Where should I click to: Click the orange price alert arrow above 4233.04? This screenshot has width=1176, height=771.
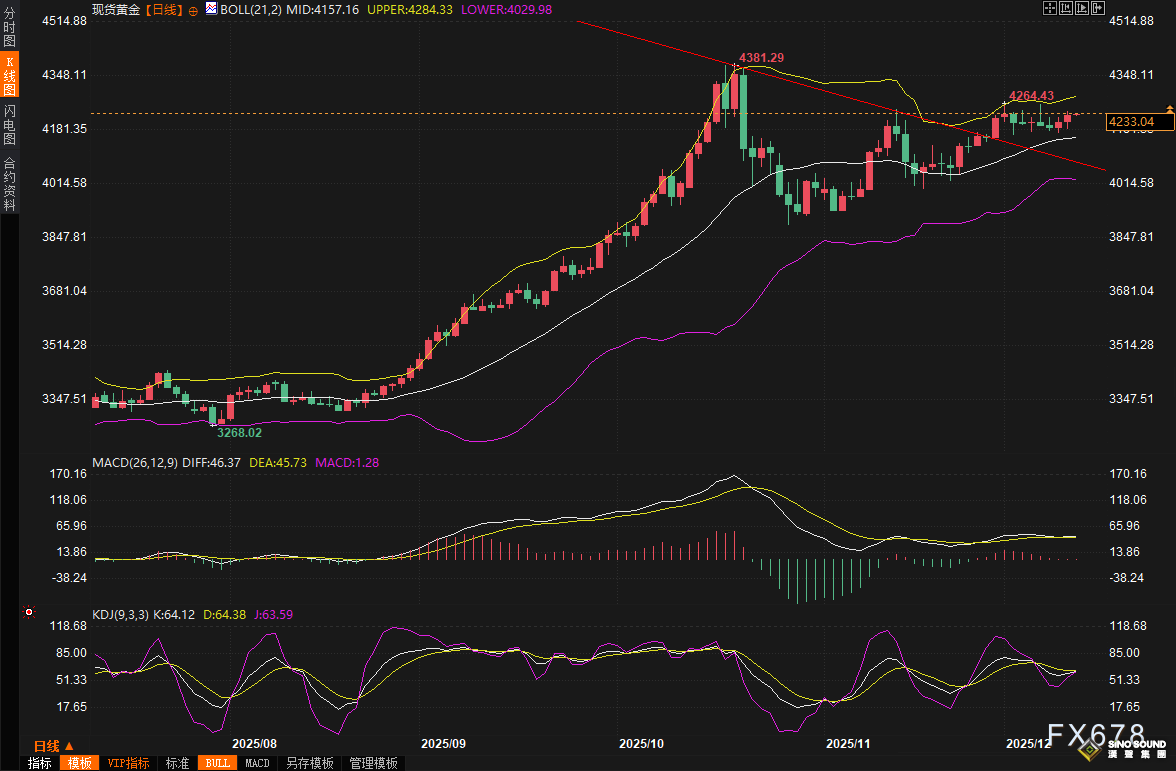[1169, 106]
